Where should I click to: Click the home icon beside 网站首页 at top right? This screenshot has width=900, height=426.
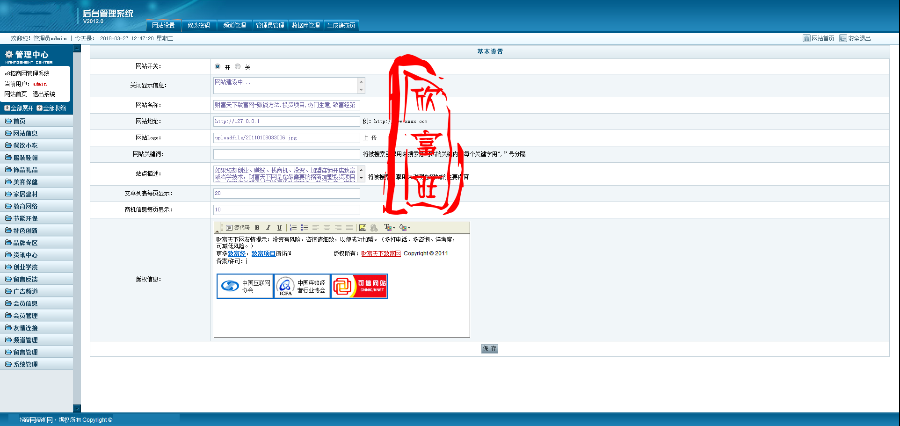tap(806, 38)
